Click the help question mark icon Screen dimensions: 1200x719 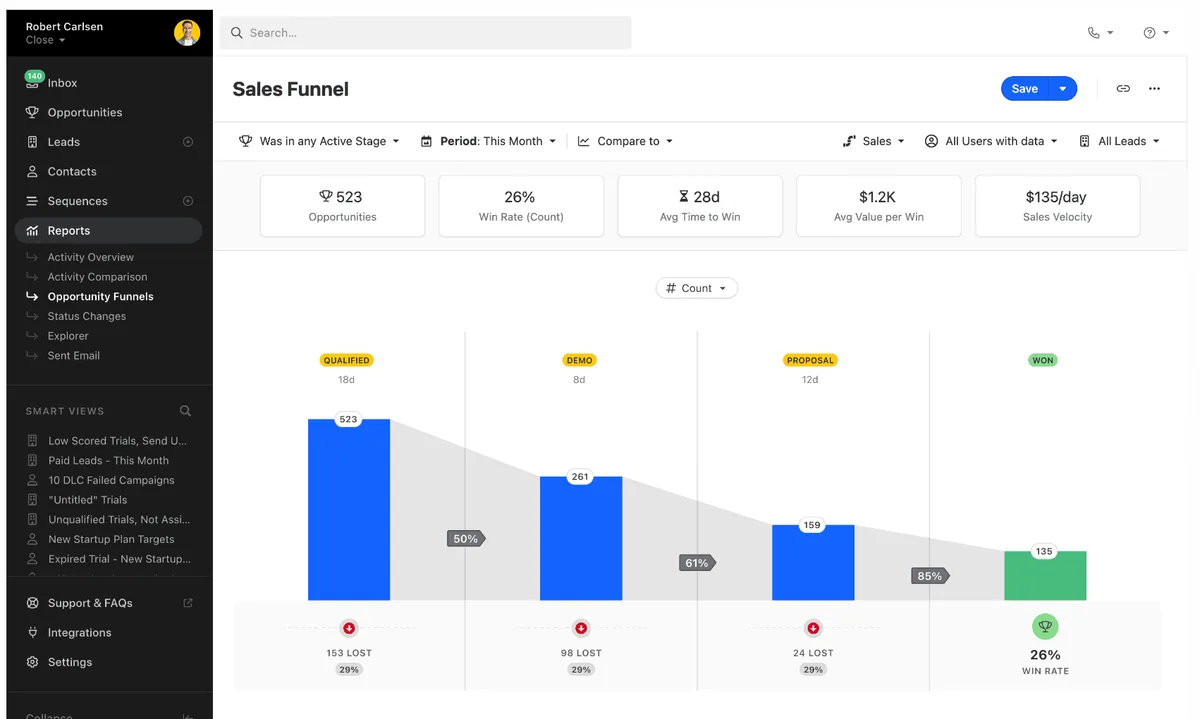pos(1150,32)
